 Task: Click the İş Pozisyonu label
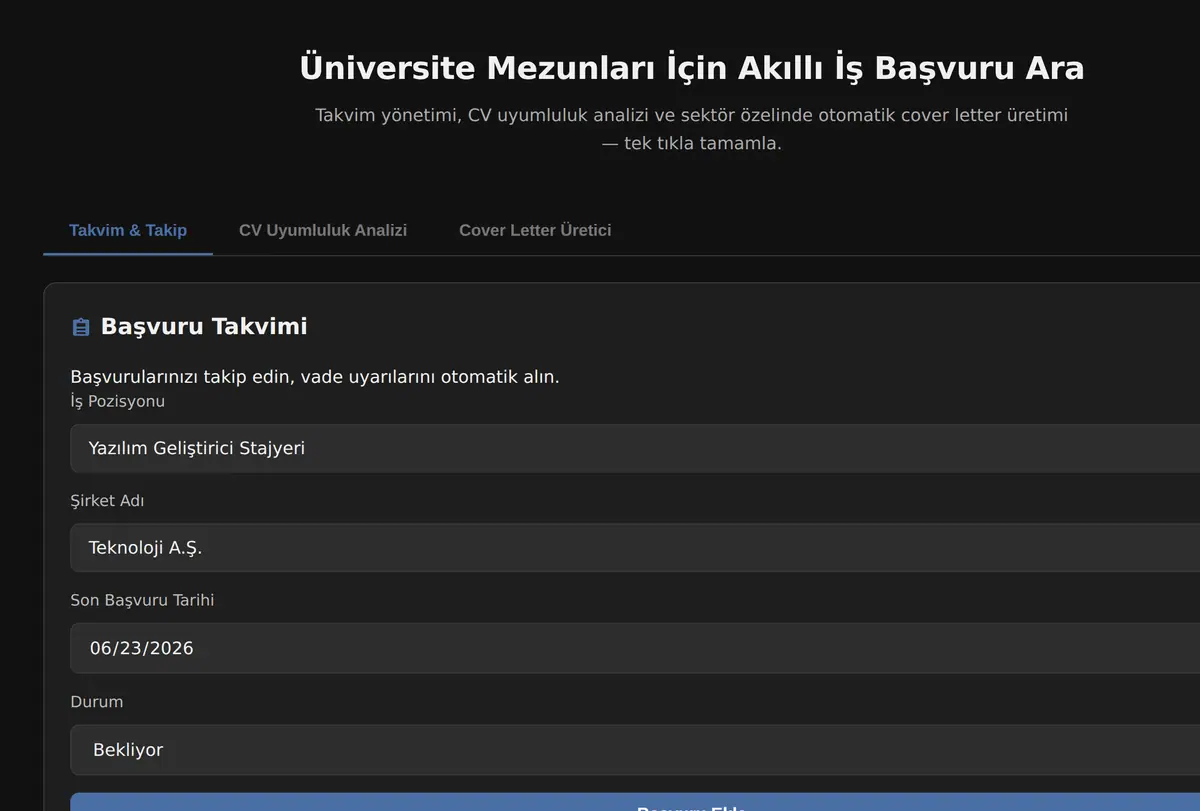point(118,401)
